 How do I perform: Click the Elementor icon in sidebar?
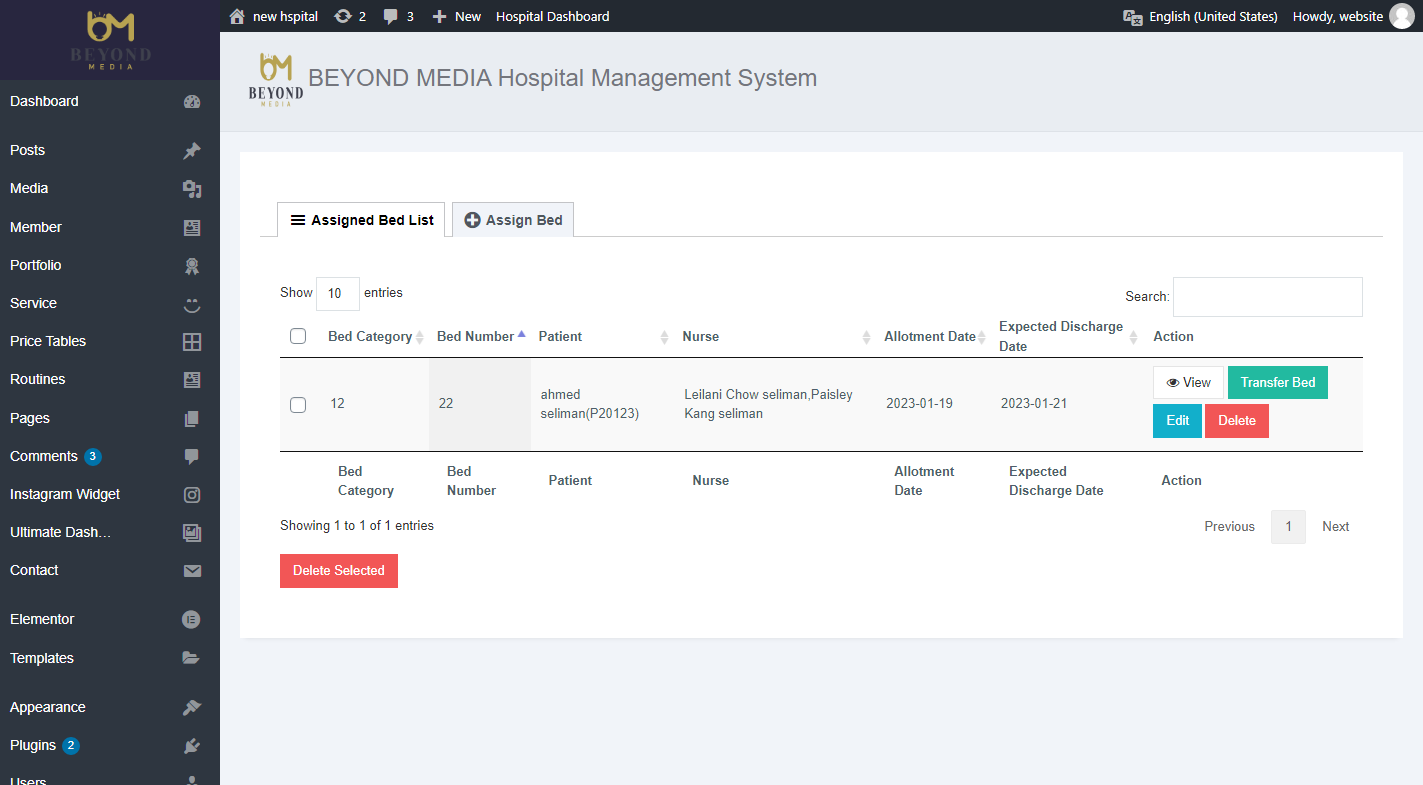pyautogui.click(x=192, y=619)
